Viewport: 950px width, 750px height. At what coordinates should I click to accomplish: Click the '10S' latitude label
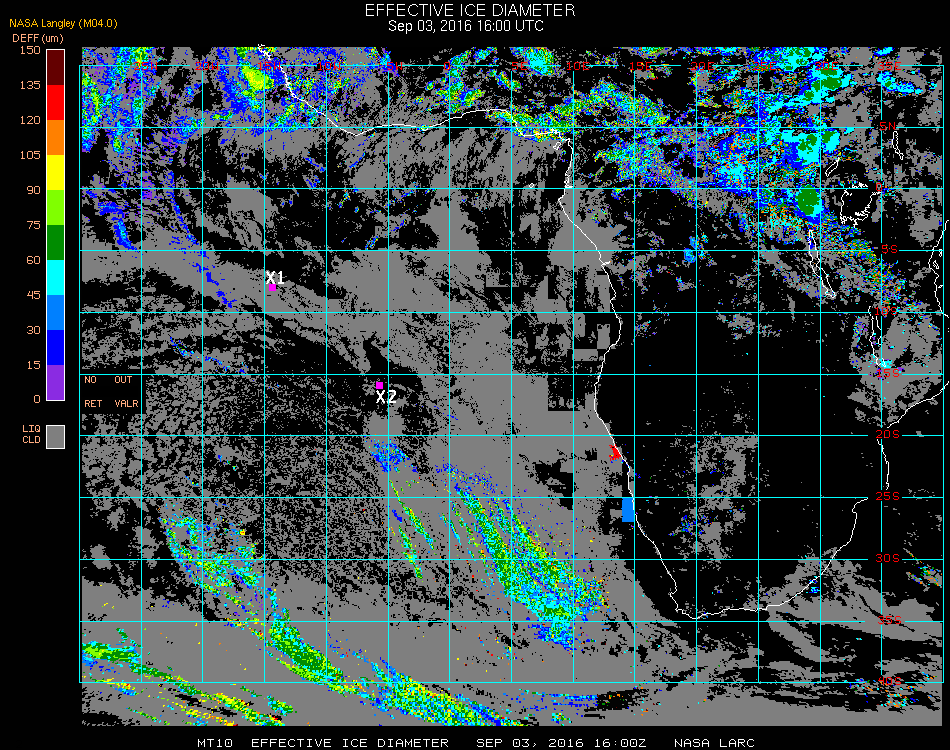click(x=885, y=311)
